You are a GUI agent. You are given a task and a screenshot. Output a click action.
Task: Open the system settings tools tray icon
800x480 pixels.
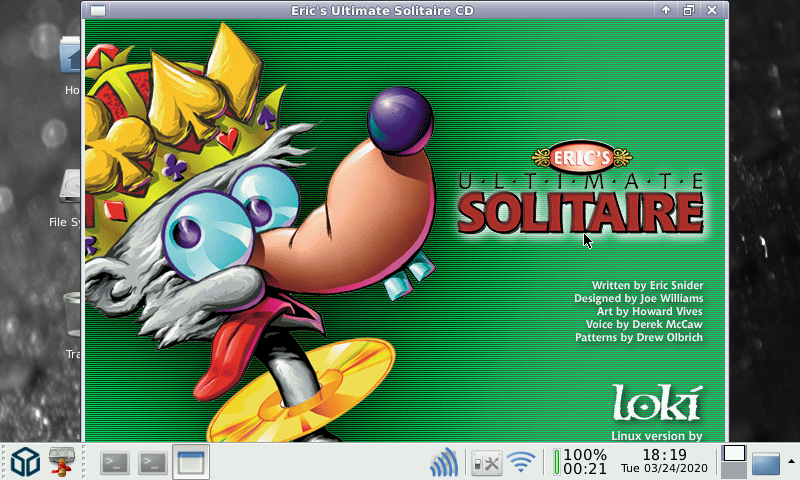tap(486, 463)
